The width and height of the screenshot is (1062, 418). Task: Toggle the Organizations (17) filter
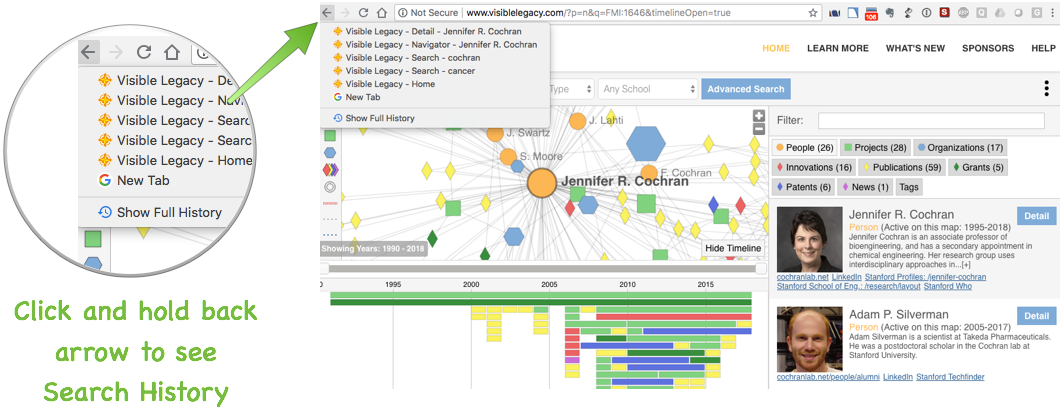tap(960, 148)
